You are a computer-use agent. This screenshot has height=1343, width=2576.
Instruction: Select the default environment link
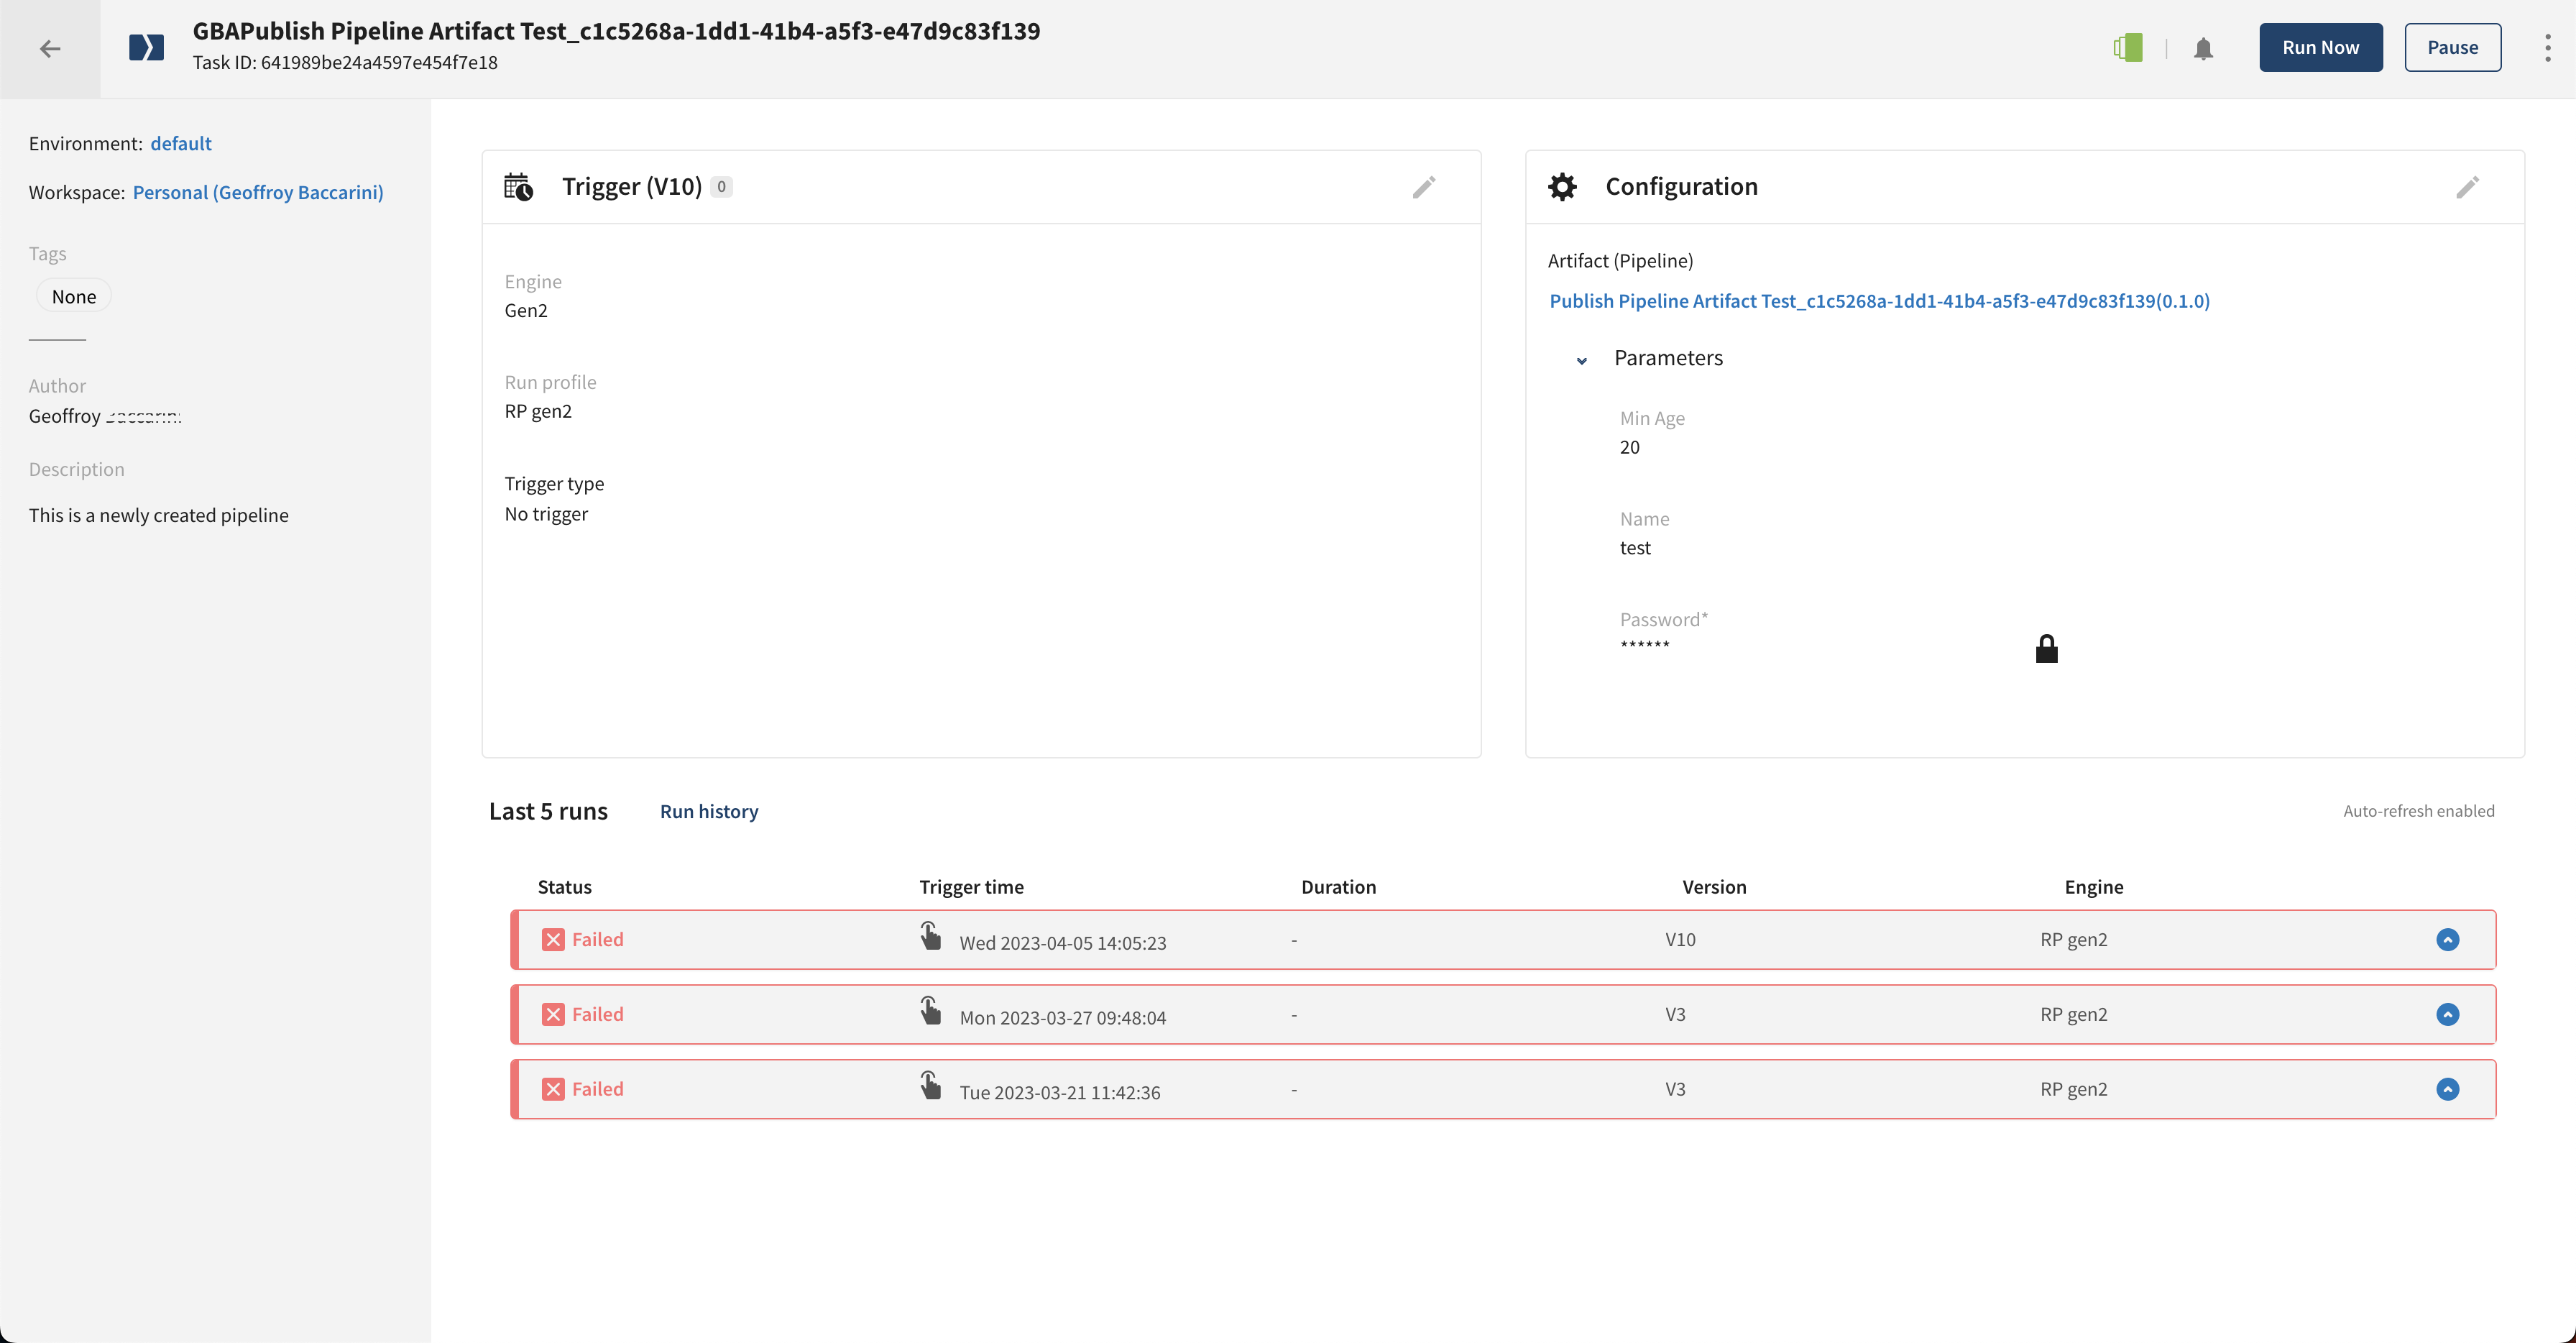[x=180, y=142]
